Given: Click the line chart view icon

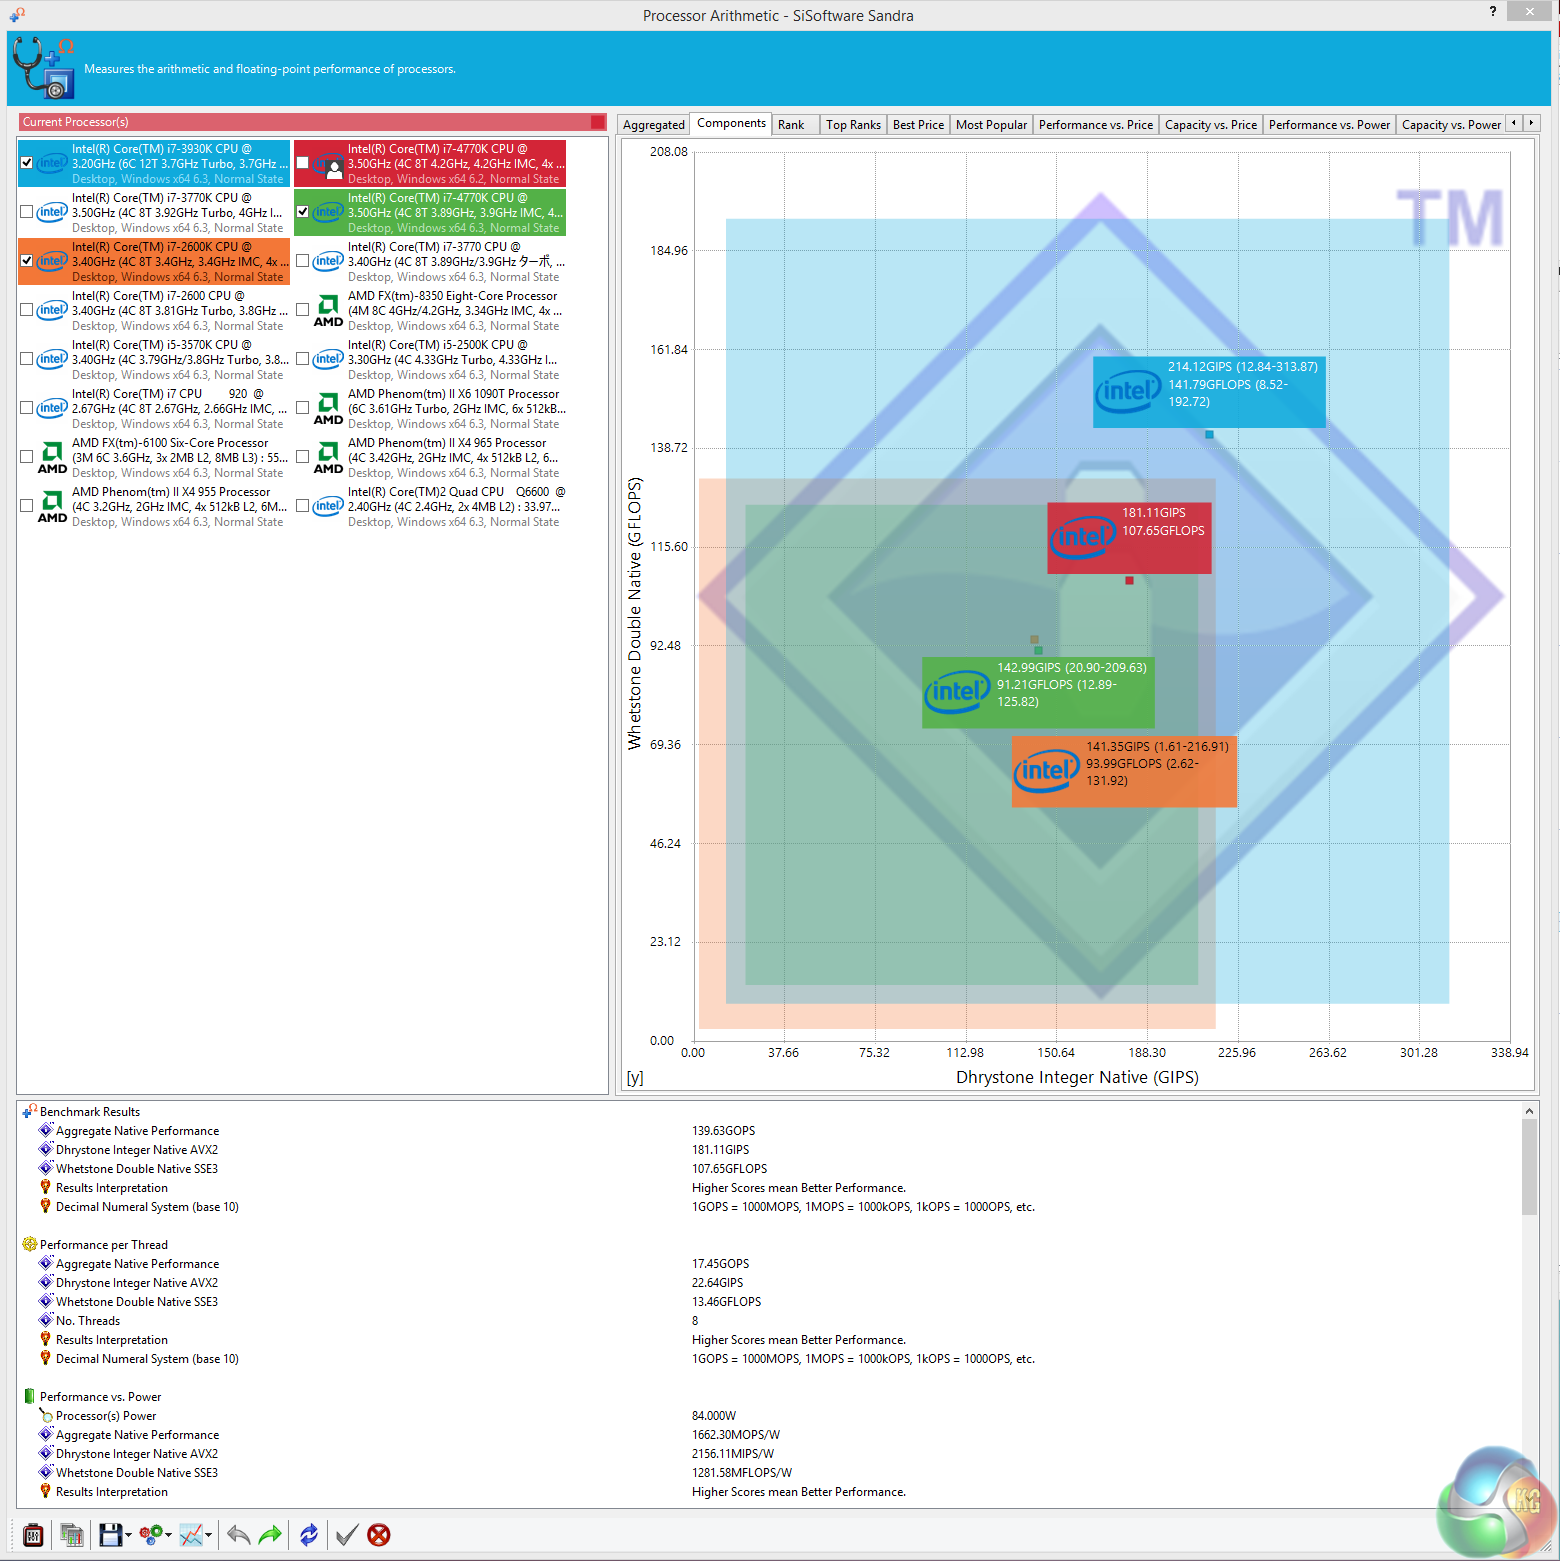Looking at the screenshot, I should tap(191, 1535).
